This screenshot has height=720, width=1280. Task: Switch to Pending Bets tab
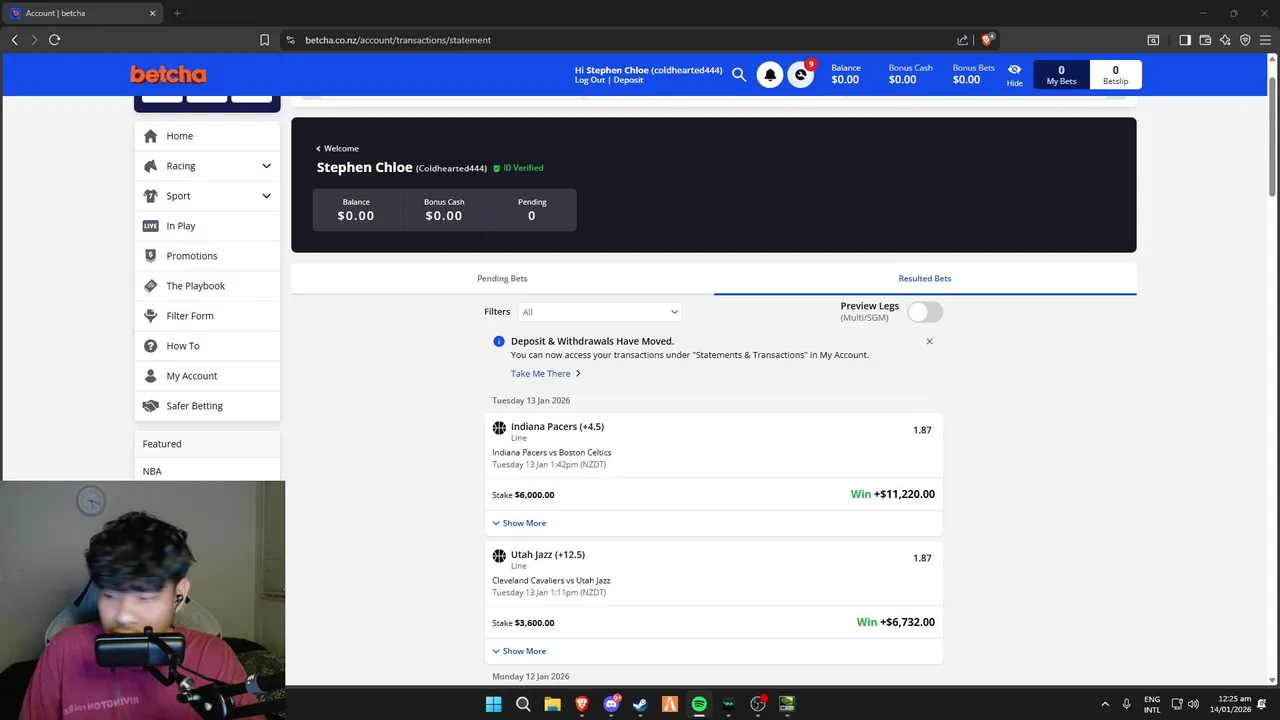coord(502,278)
